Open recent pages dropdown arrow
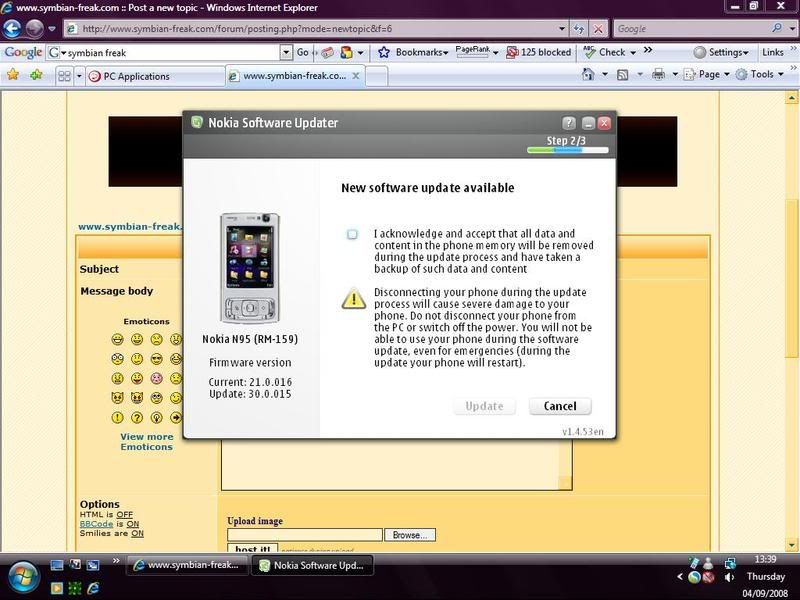The image size is (800, 600). coord(52,29)
